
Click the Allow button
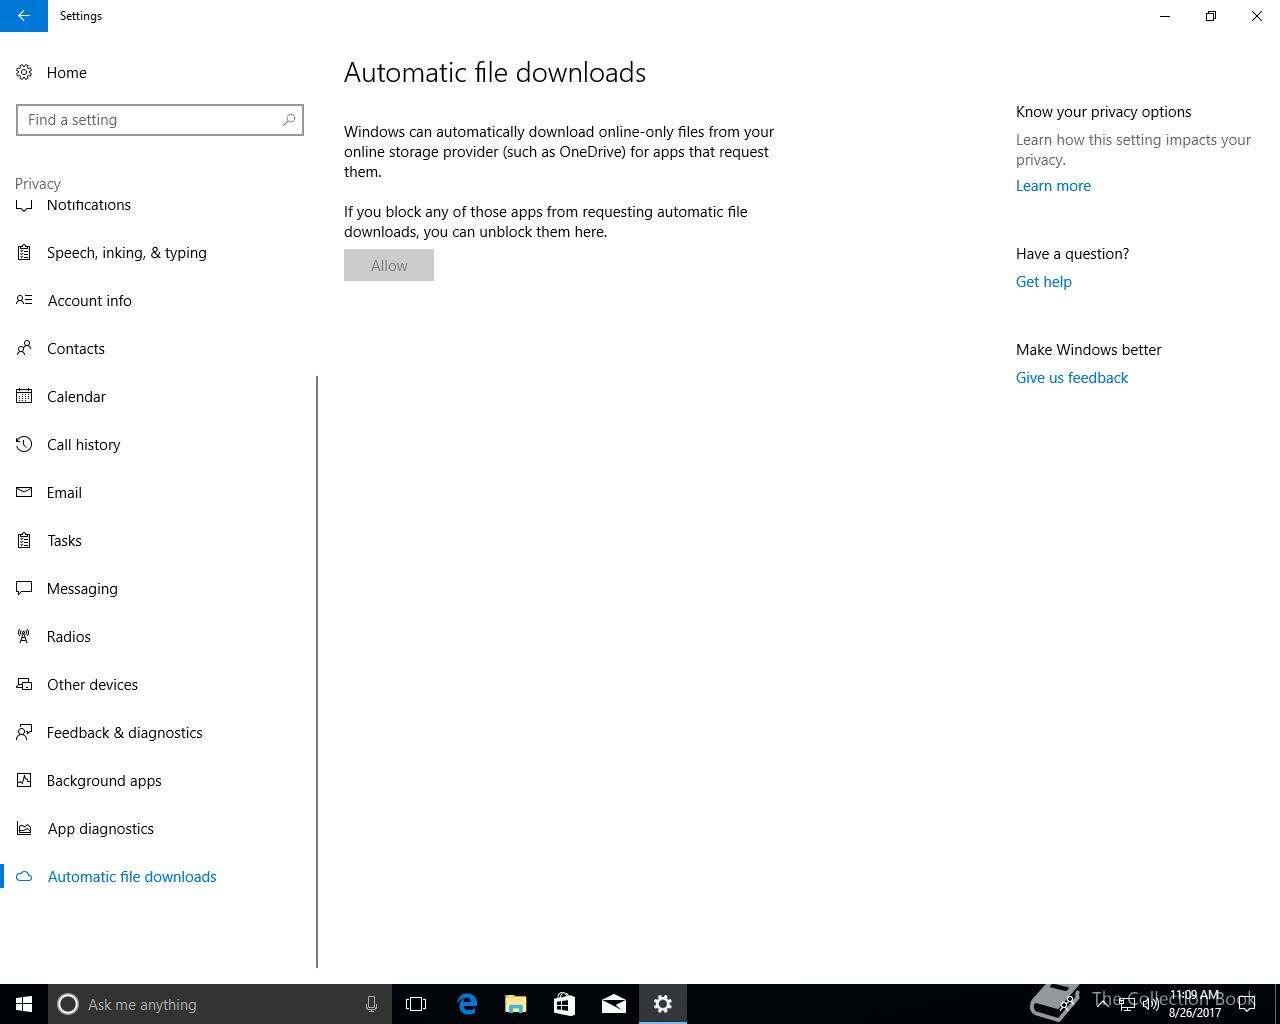click(x=389, y=266)
